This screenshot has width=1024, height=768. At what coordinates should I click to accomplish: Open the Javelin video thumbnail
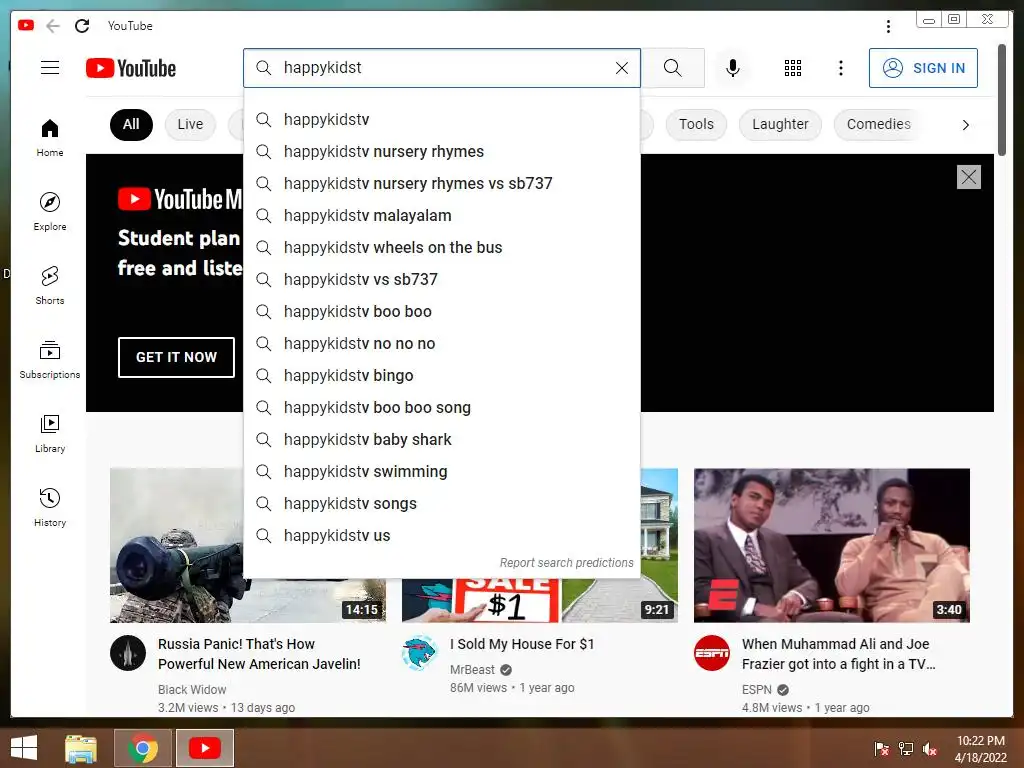[176, 545]
